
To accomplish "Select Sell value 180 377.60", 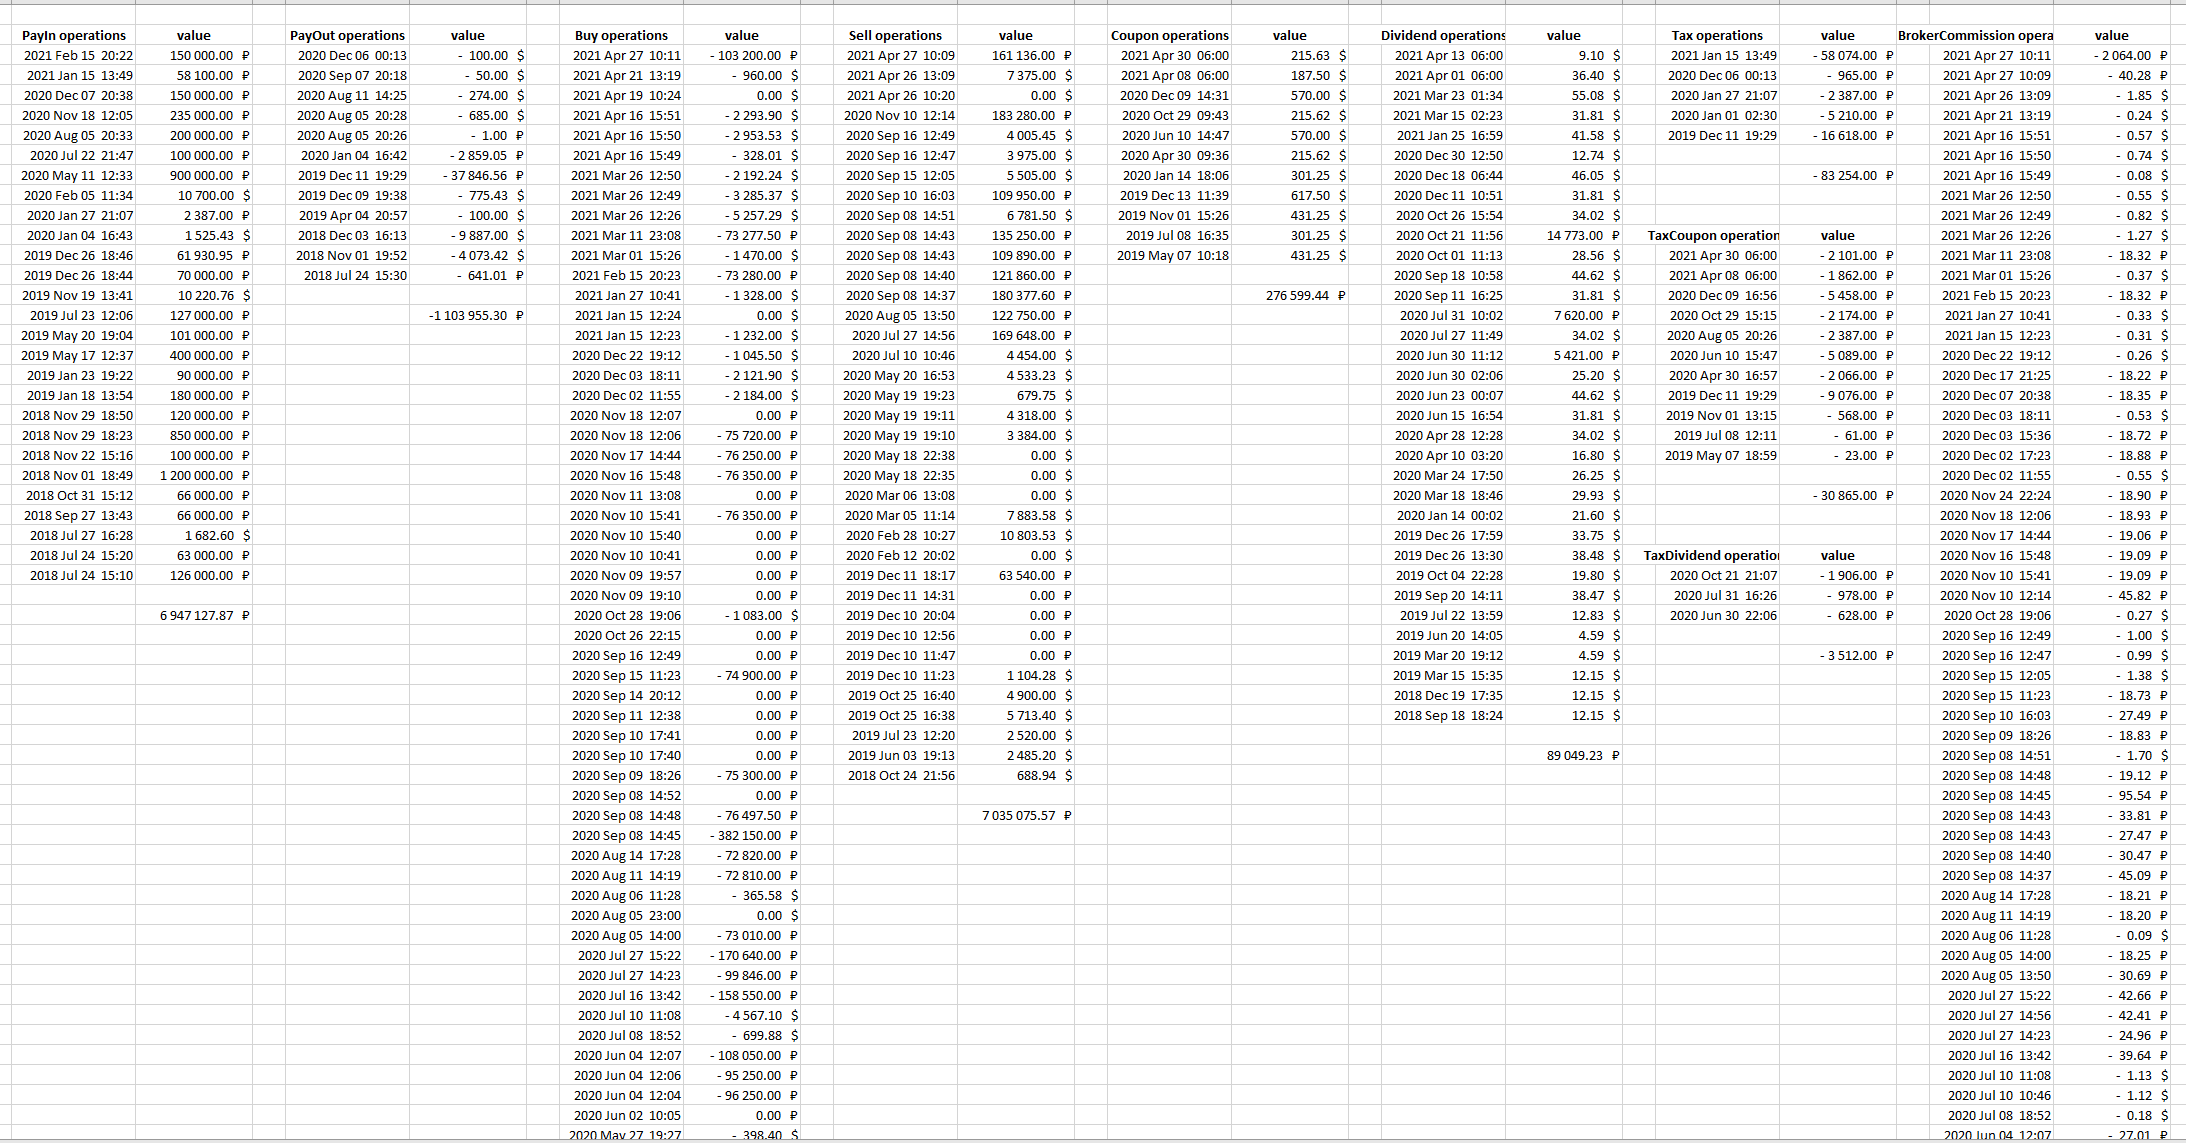I will click(x=1016, y=295).
